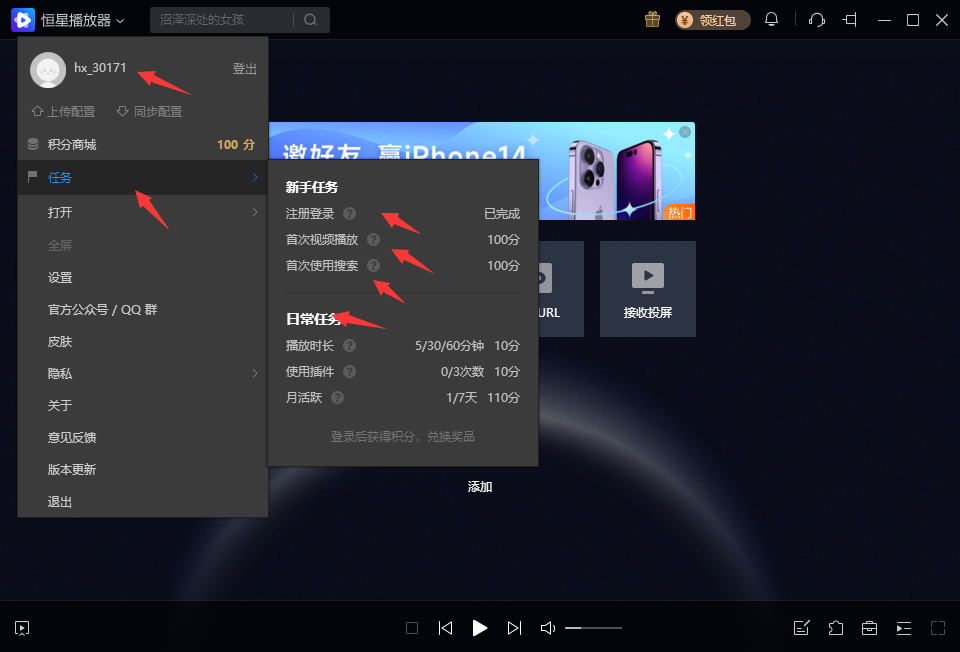Go to the previous track

(446, 628)
